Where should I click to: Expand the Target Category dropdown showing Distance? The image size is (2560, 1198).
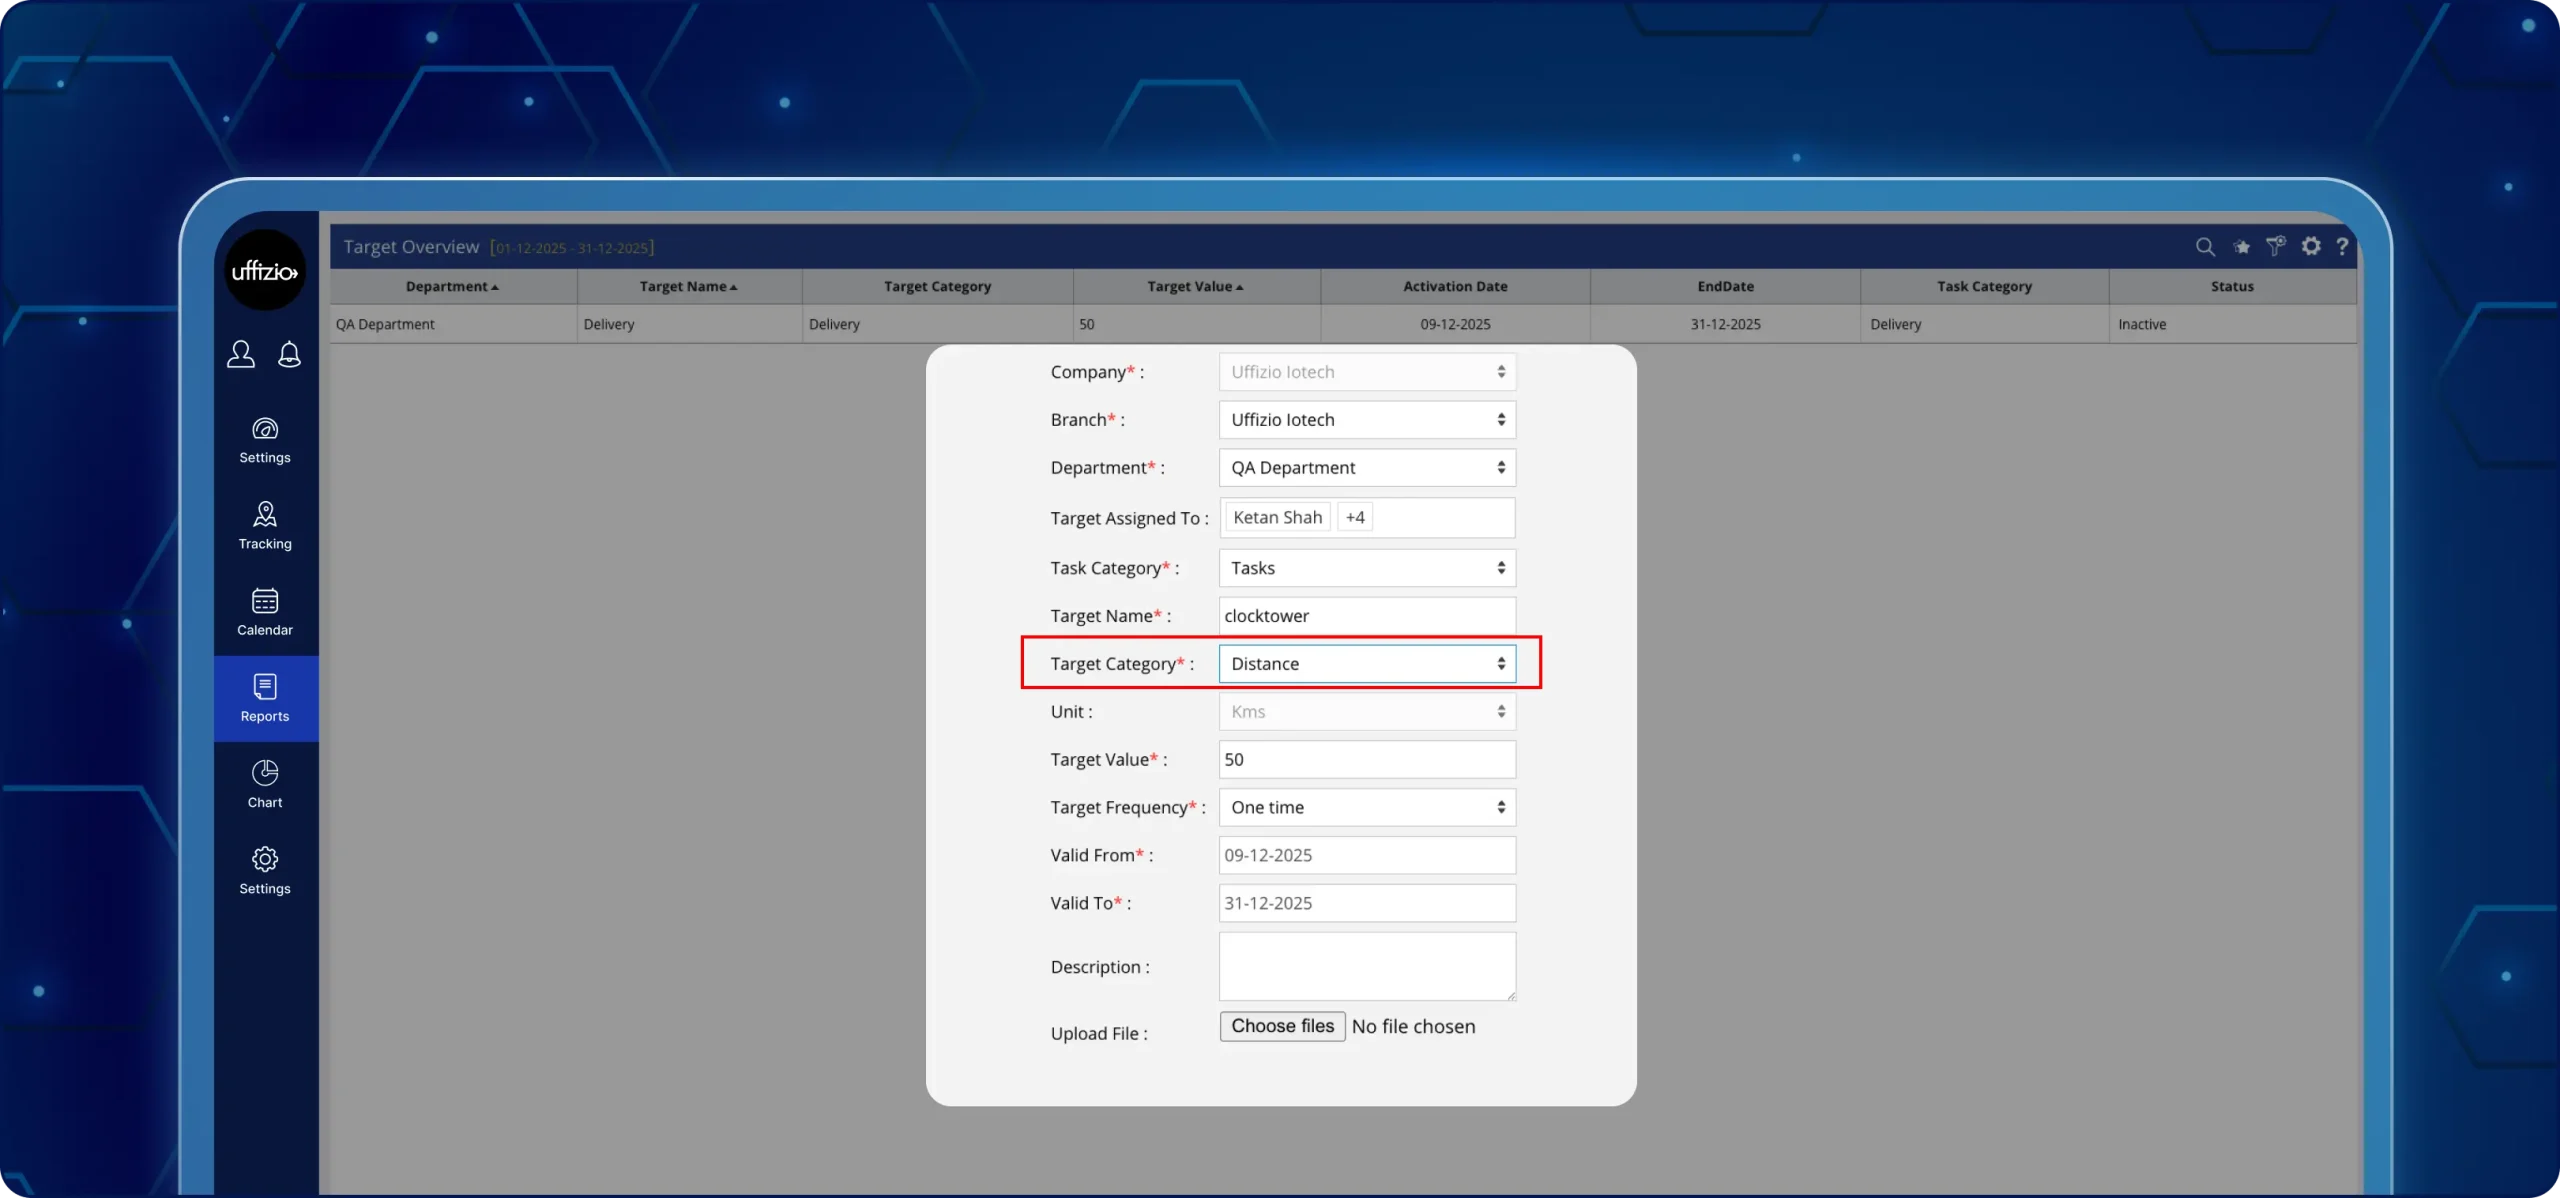(1366, 664)
